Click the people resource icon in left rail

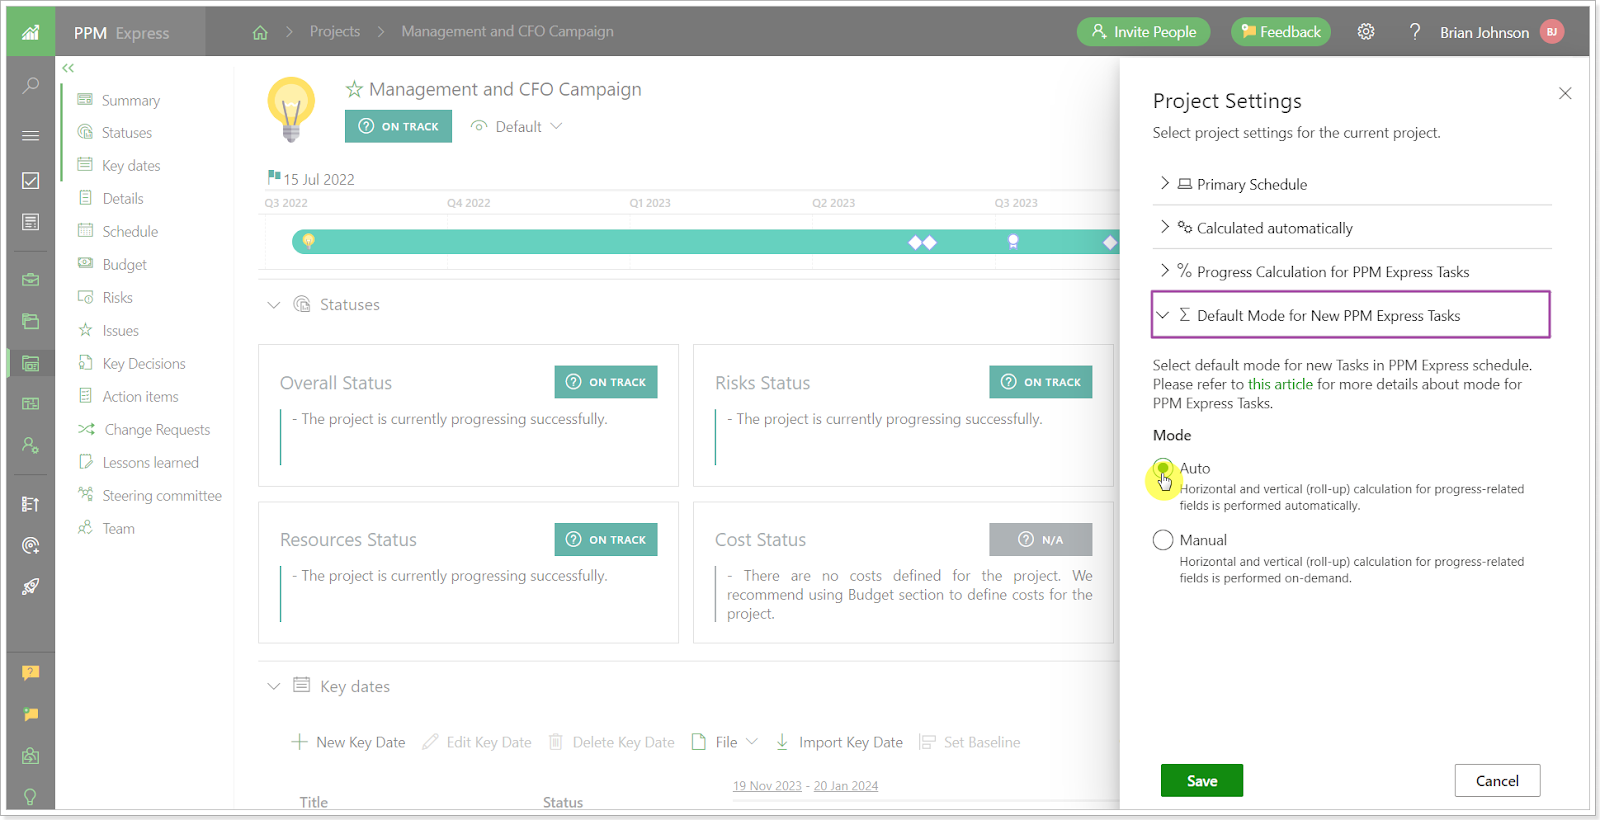[31, 445]
